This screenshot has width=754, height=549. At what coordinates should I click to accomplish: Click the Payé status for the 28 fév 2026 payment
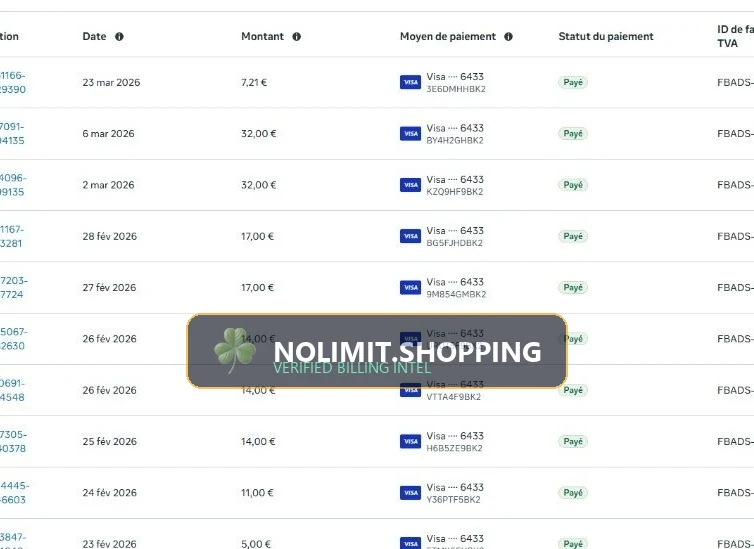[x=573, y=236]
